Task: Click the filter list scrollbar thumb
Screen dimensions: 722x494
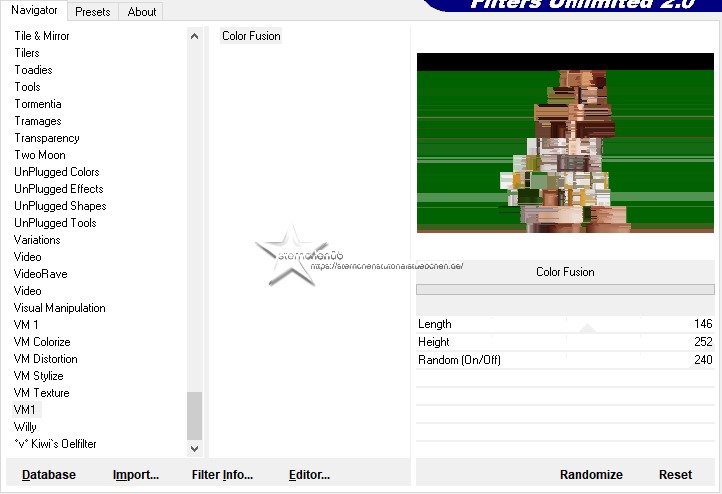Action: click(x=194, y=416)
